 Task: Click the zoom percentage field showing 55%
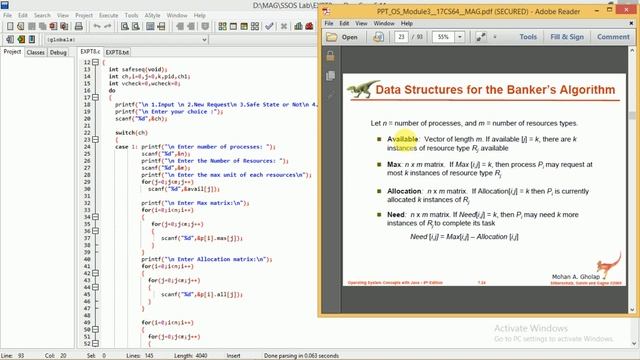click(x=444, y=37)
